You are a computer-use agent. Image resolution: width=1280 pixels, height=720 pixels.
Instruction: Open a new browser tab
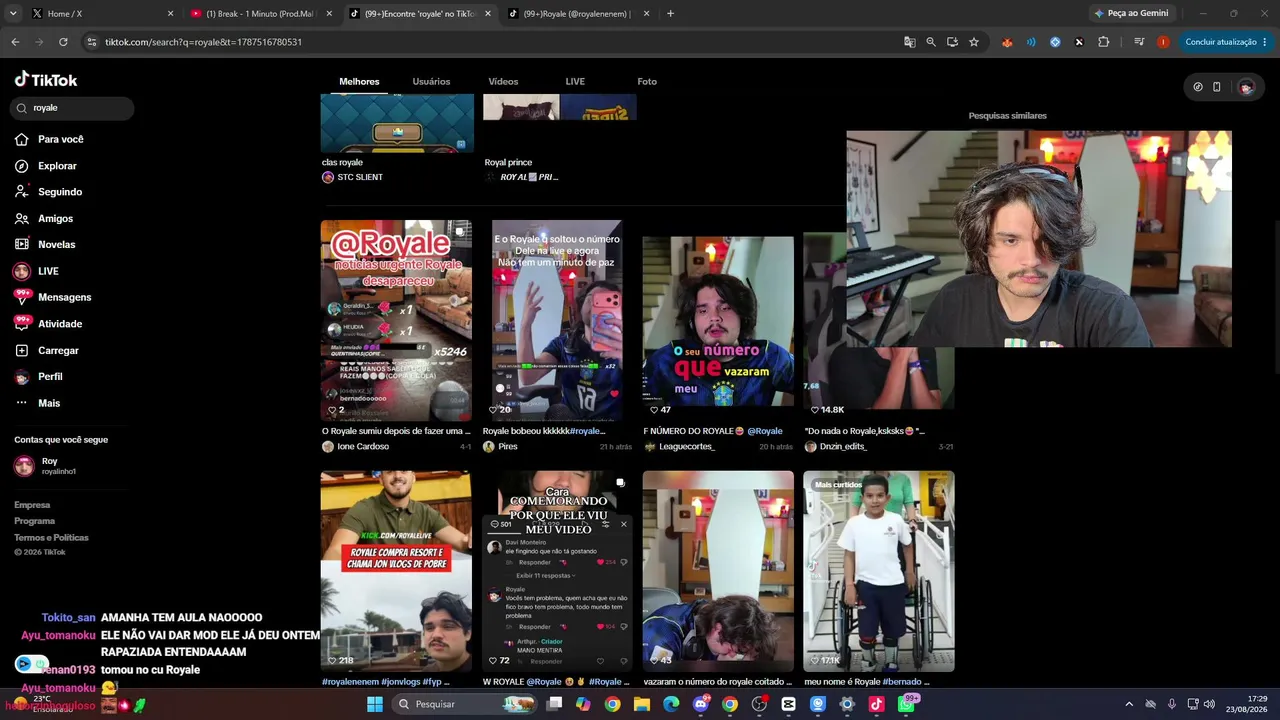click(x=670, y=14)
